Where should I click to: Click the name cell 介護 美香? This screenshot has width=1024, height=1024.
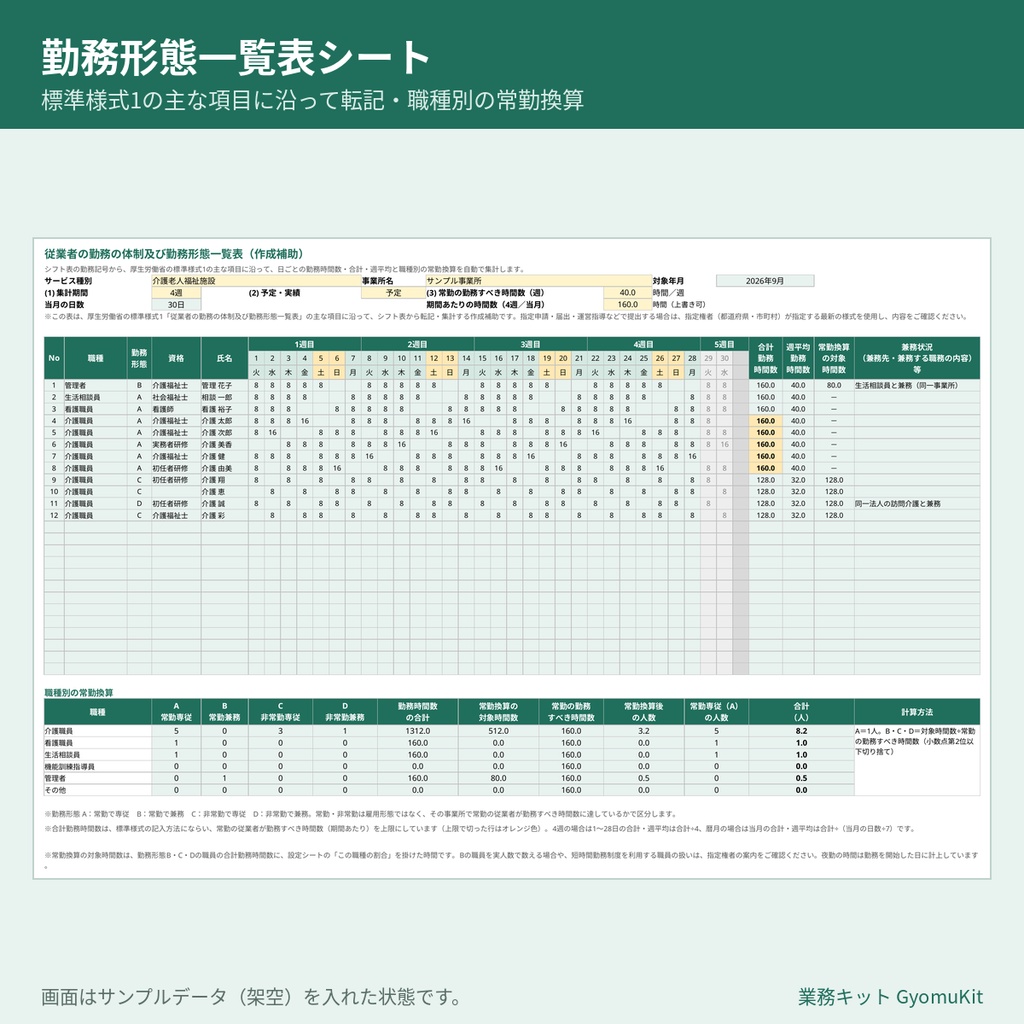tap(224, 444)
